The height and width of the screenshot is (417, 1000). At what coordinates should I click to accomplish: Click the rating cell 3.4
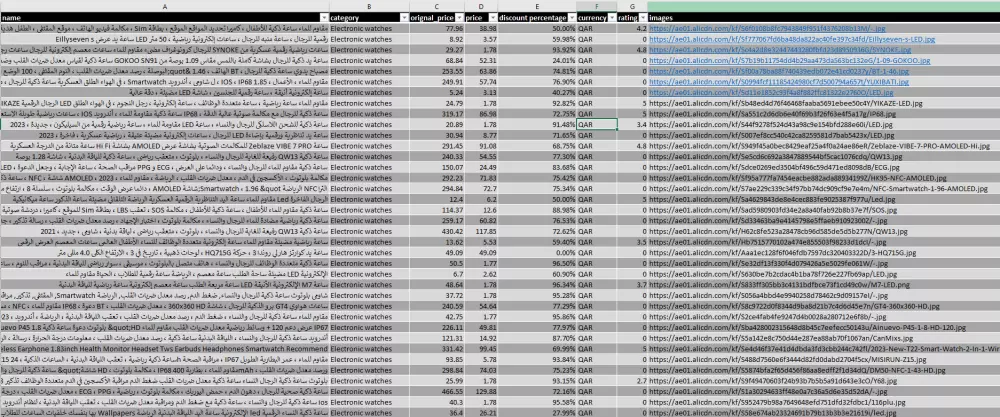pos(632,124)
